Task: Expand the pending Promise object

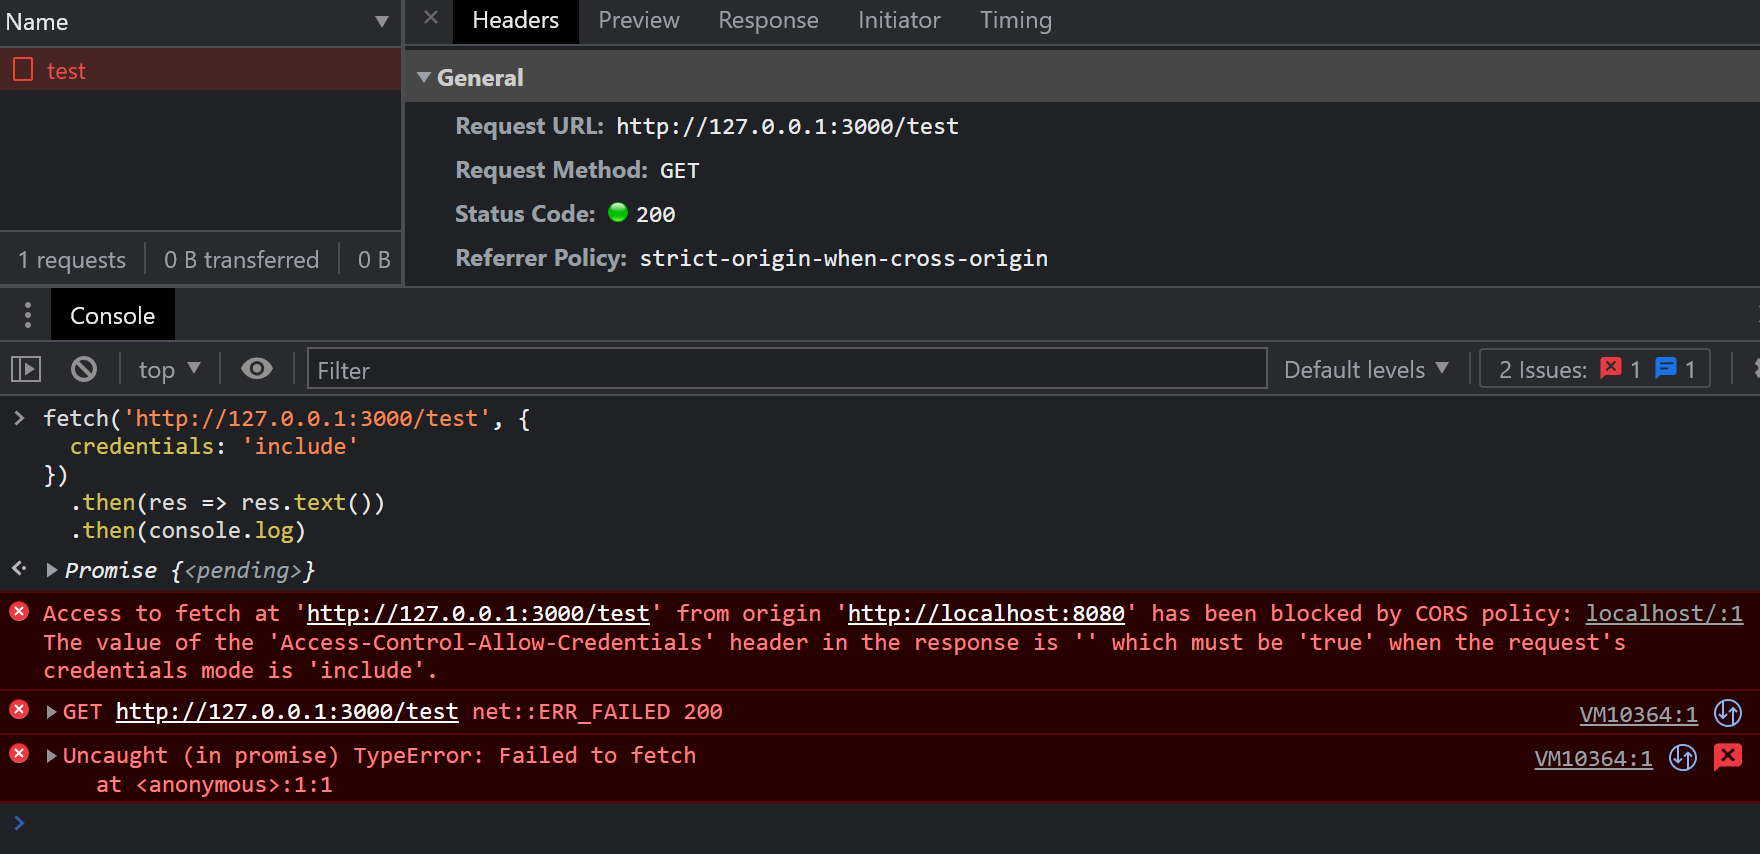Action: [x=52, y=570]
